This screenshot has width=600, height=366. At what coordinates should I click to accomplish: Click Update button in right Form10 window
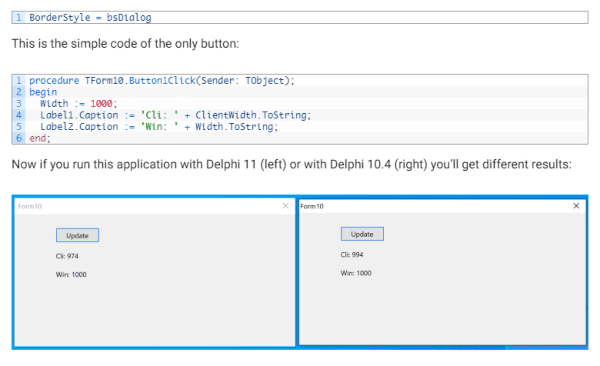click(362, 234)
